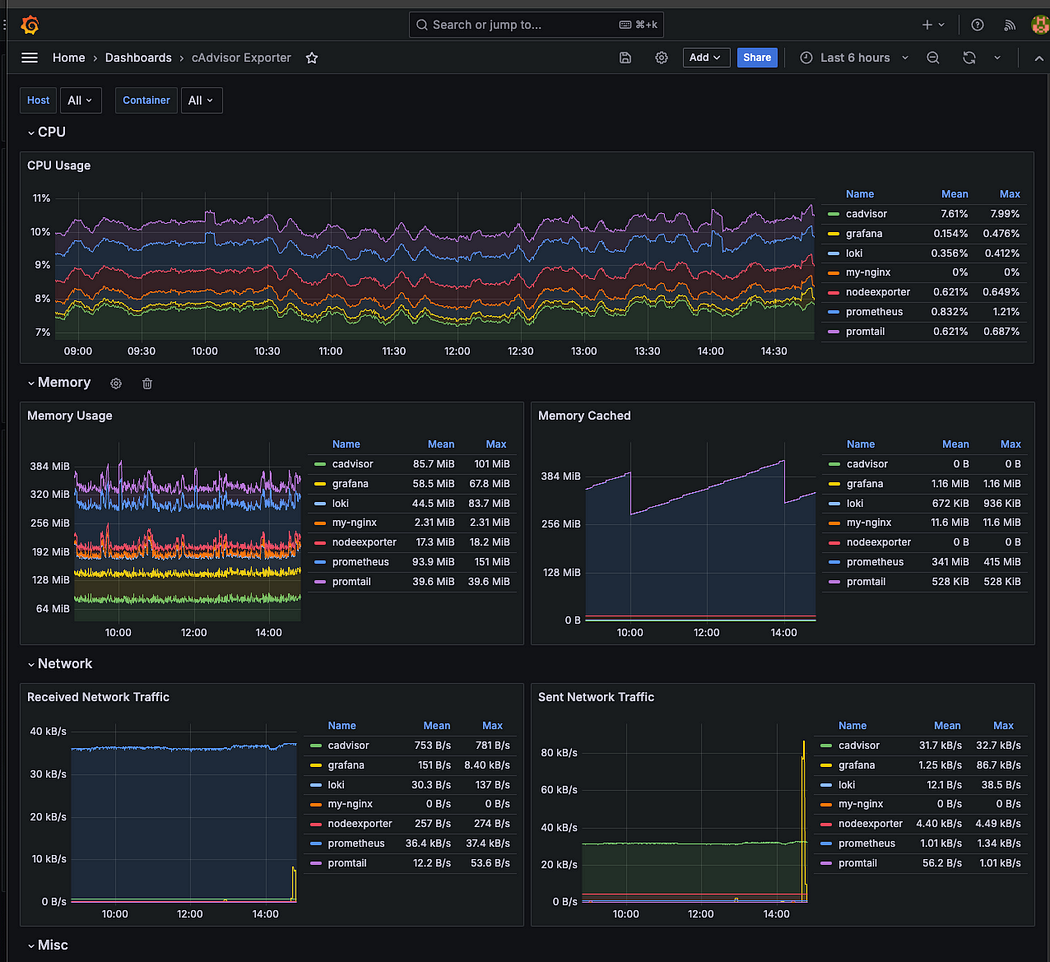The image size is (1050, 962).
Task: Click nodeexporter red swatch in Memory Usage legend
Action: click(319, 543)
